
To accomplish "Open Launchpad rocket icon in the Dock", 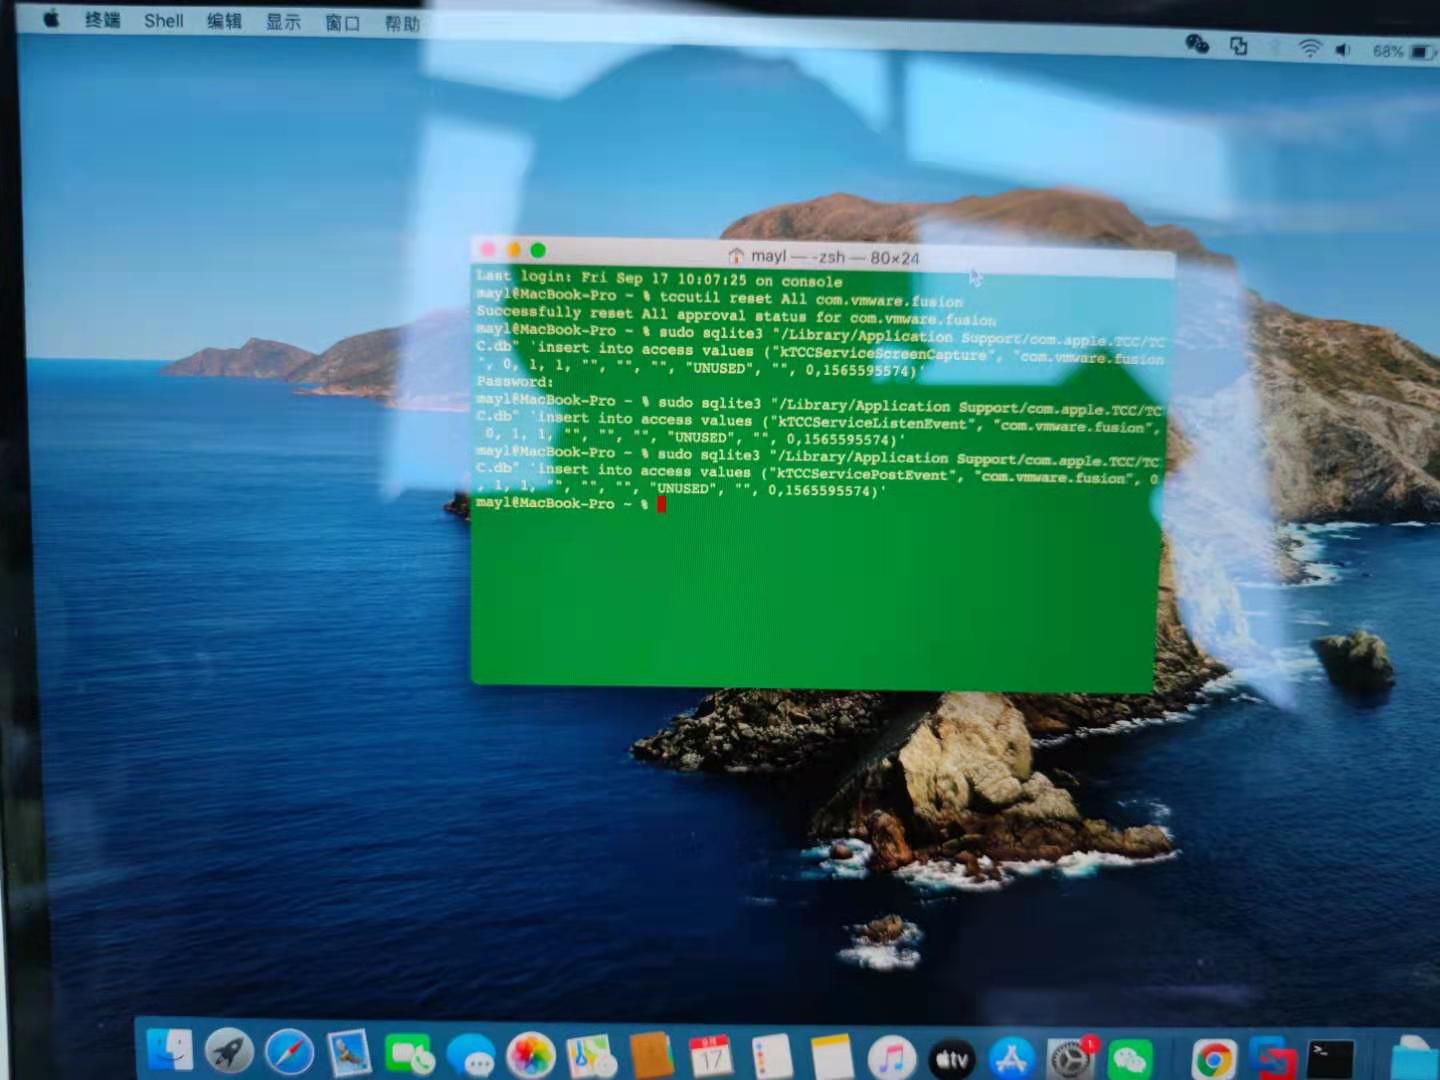I will pos(229,1052).
